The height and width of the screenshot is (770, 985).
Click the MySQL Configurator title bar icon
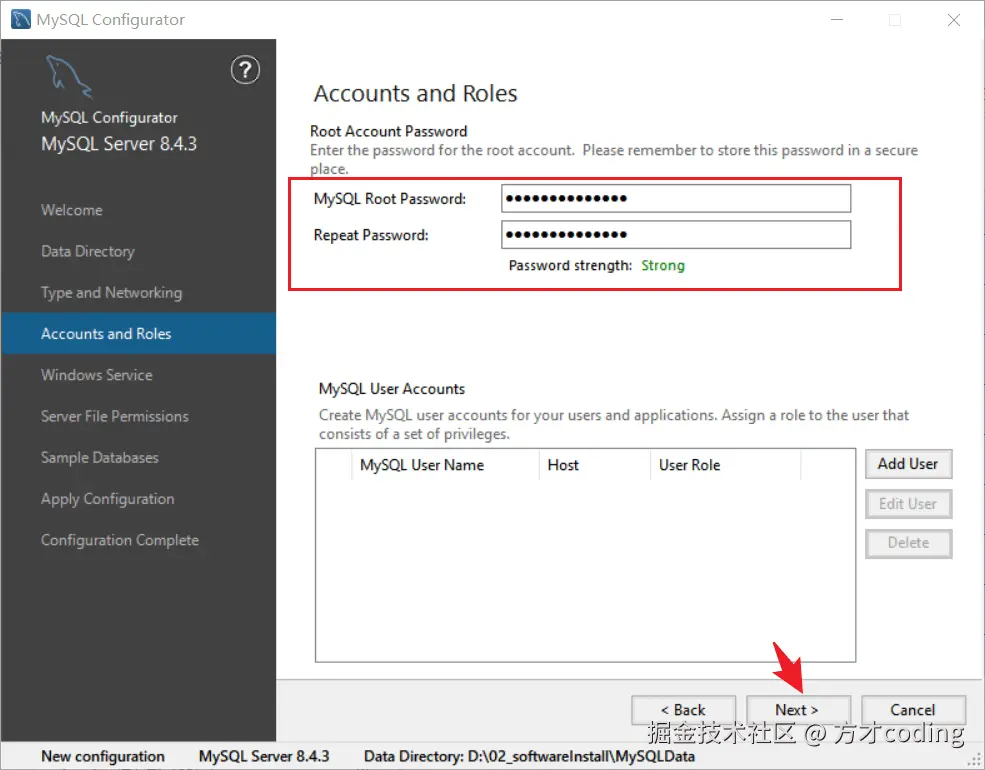click(21, 19)
